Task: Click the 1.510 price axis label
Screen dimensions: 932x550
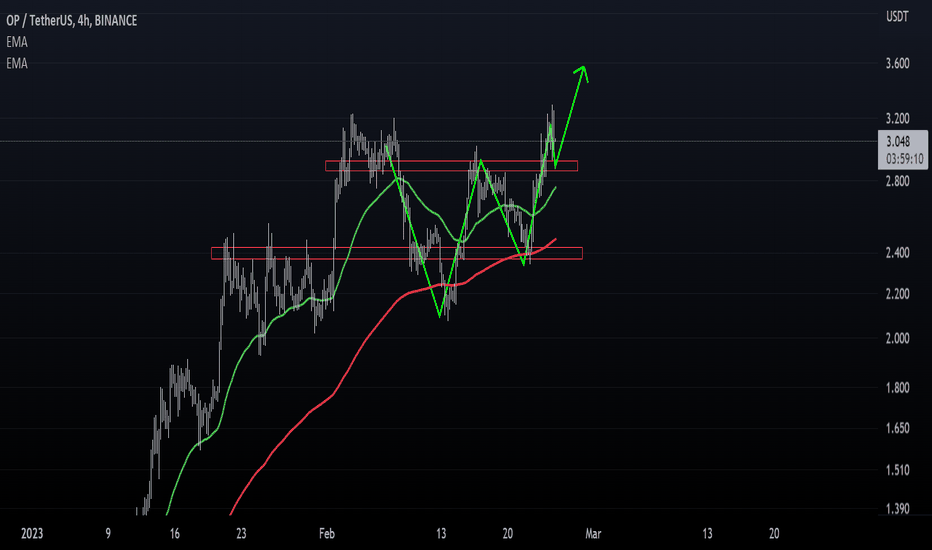Action: [898, 470]
